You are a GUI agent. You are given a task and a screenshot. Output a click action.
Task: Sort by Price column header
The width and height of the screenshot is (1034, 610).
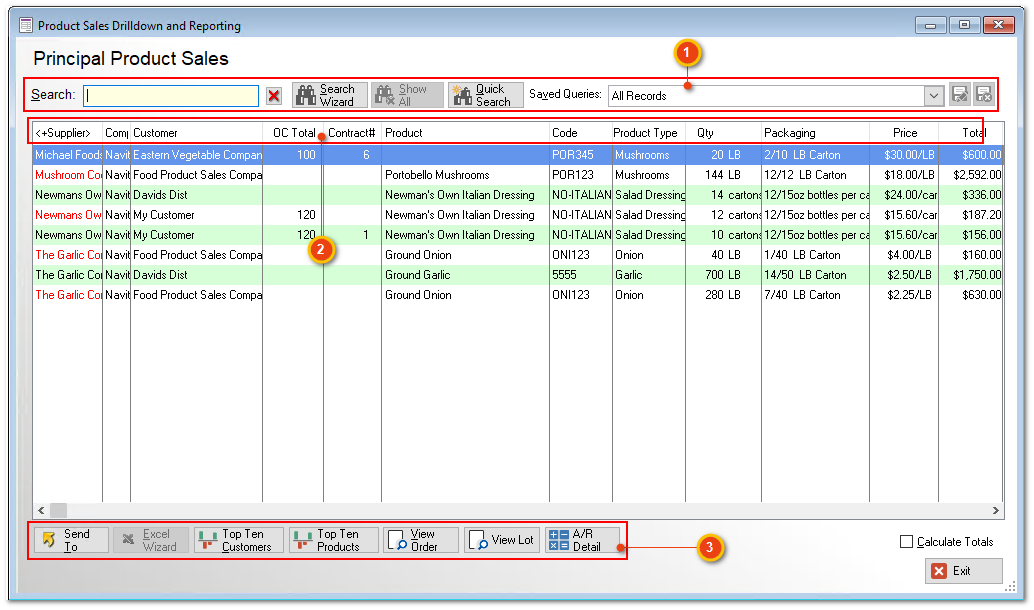[x=904, y=133]
